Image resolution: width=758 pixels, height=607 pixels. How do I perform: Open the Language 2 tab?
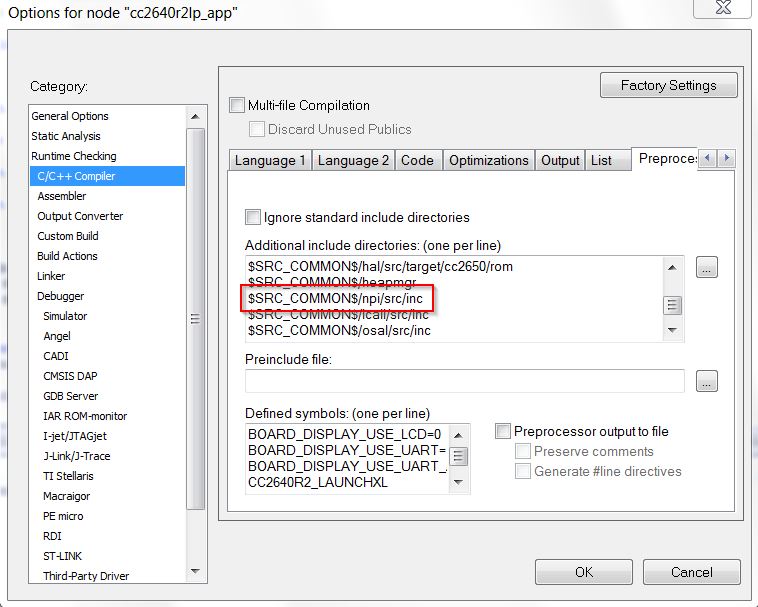click(x=354, y=160)
